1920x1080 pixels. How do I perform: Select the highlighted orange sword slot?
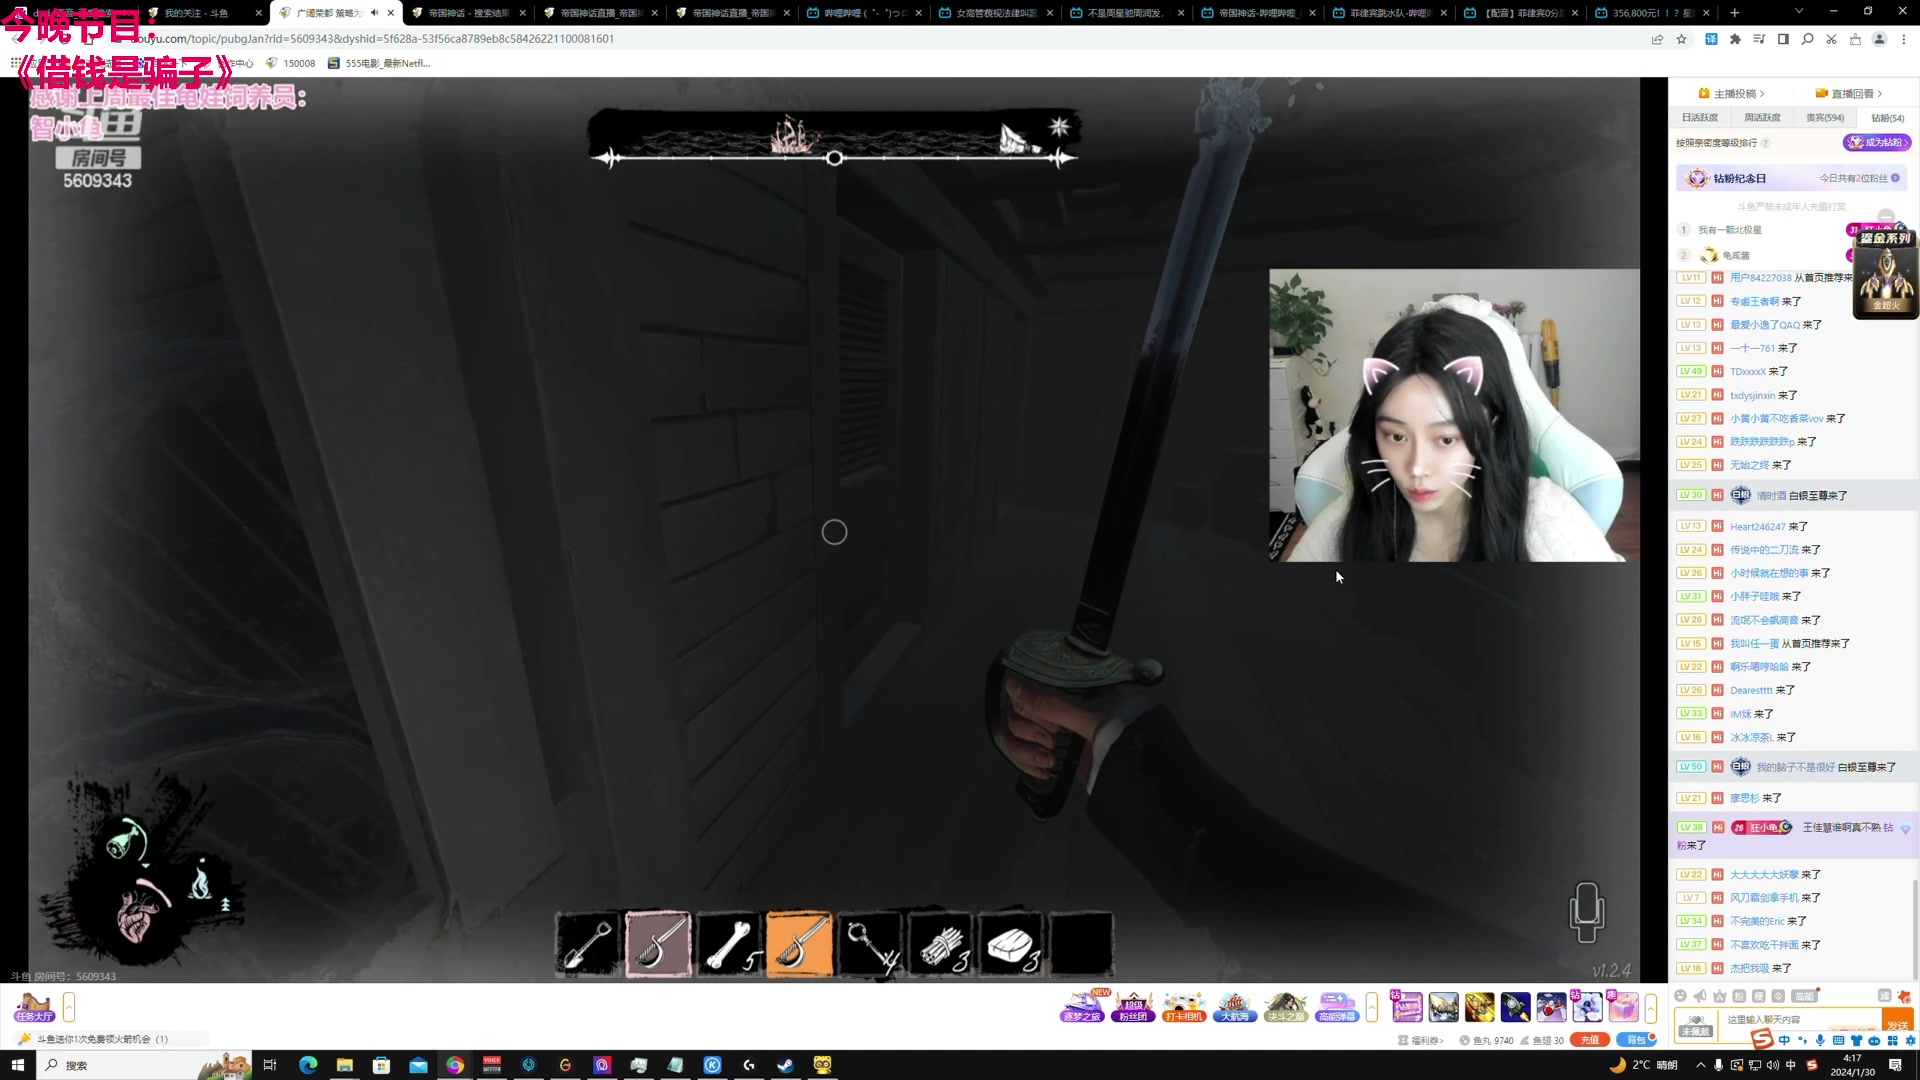799,944
